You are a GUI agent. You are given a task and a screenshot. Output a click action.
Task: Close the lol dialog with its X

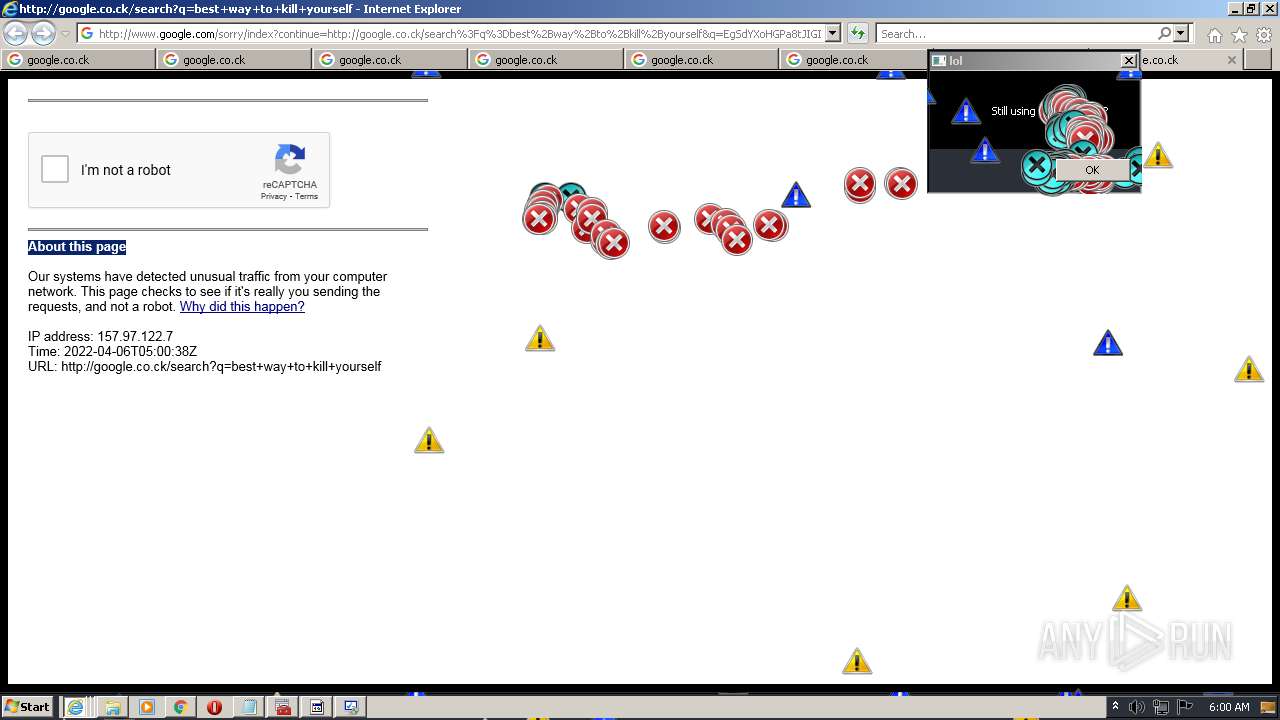(1128, 61)
